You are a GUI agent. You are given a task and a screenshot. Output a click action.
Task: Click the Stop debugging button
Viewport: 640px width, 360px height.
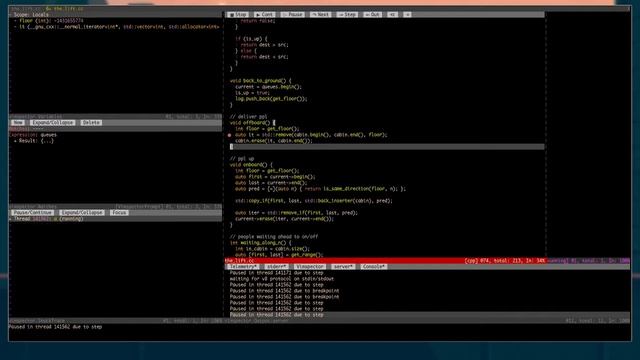[238, 14]
